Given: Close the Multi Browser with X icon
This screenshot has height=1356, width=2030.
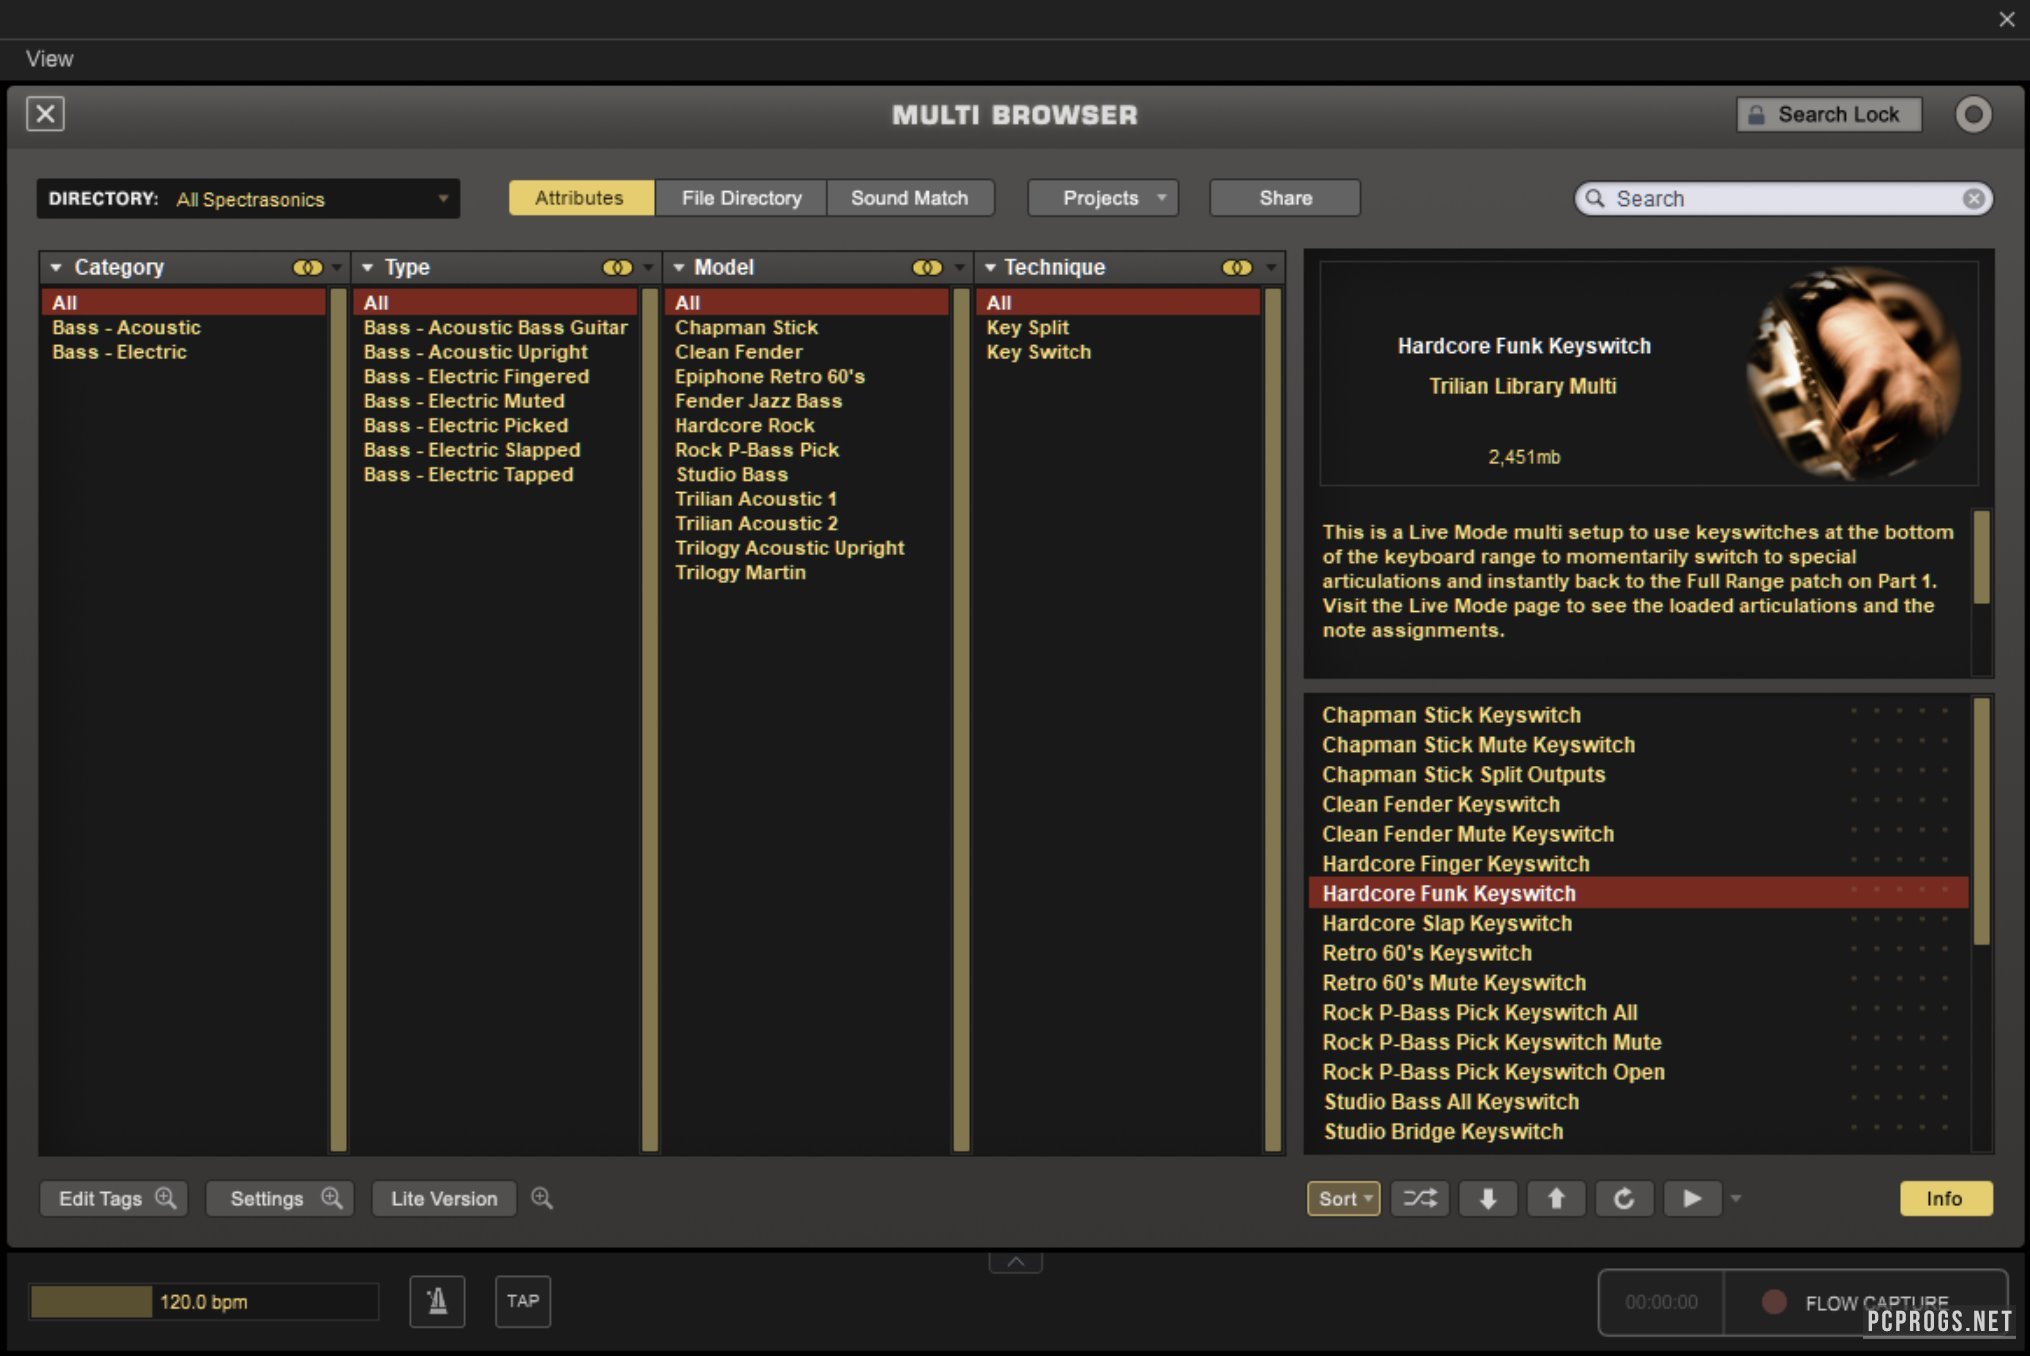Looking at the screenshot, I should point(45,114).
